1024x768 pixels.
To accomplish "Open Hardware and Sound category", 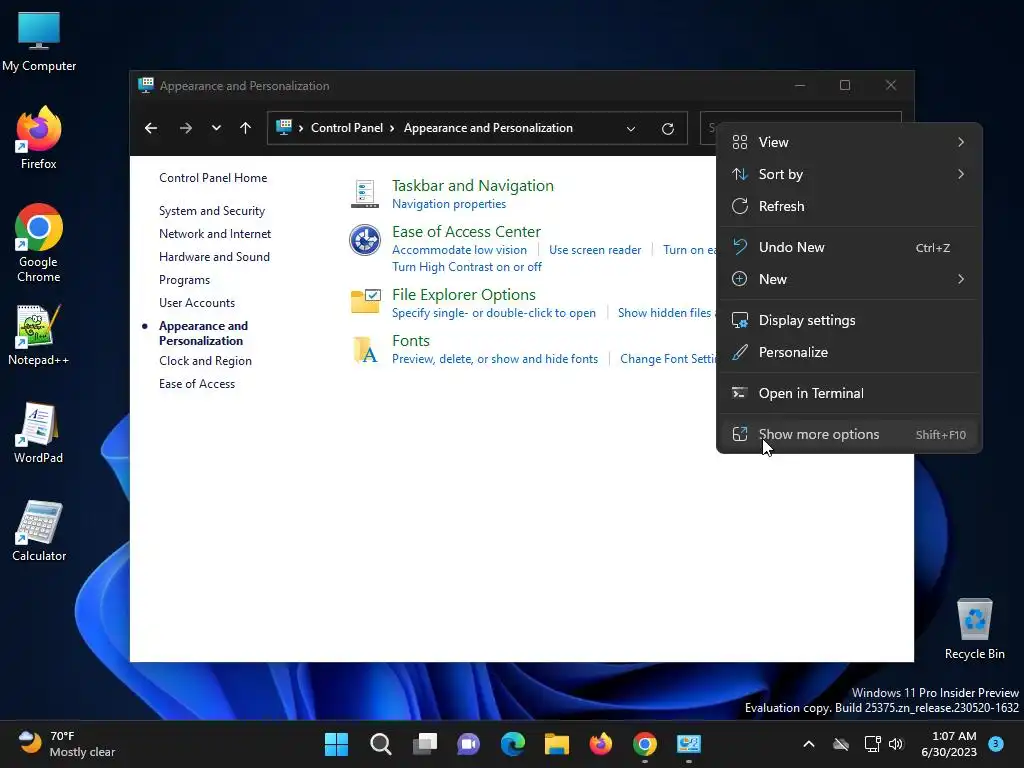I will [x=214, y=257].
